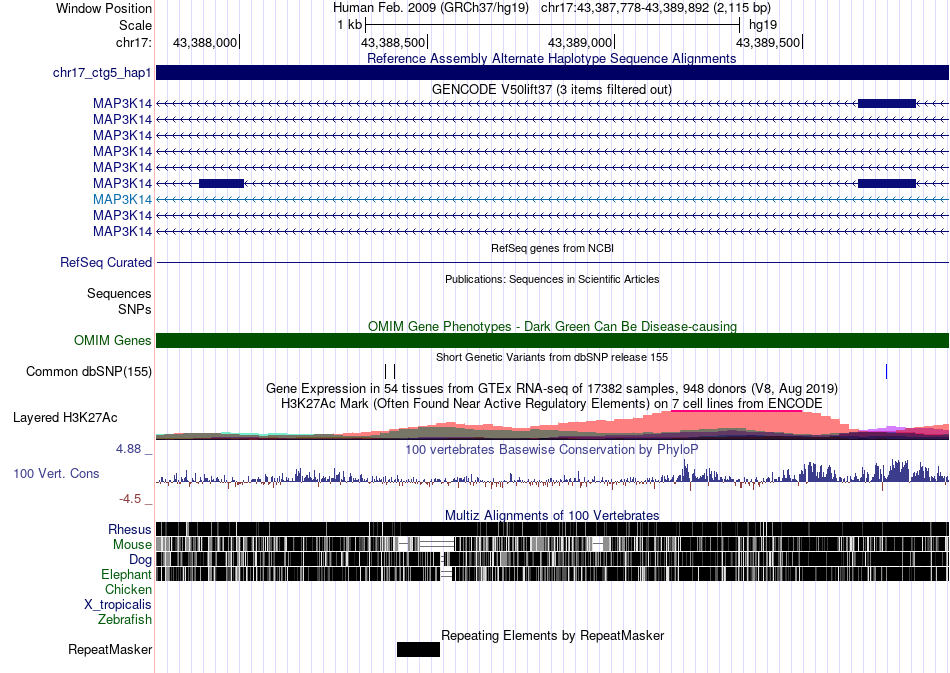
Task: Click the 'Common dbSNP(155)' label
Action: [x=88, y=371]
